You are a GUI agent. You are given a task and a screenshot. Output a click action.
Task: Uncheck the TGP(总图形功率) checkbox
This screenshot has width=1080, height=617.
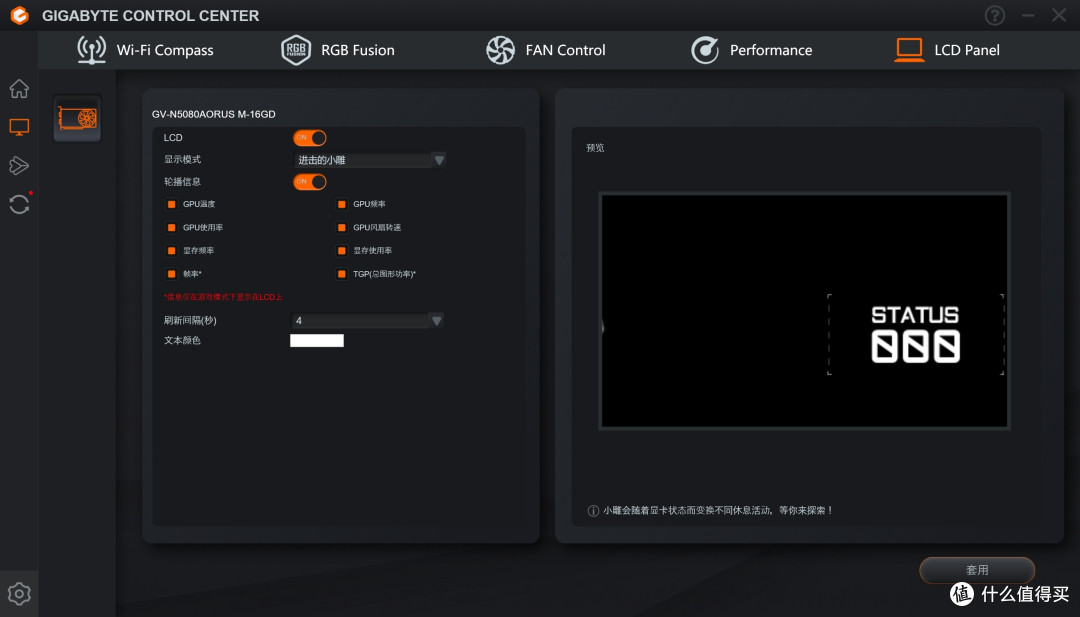tap(342, 274)
